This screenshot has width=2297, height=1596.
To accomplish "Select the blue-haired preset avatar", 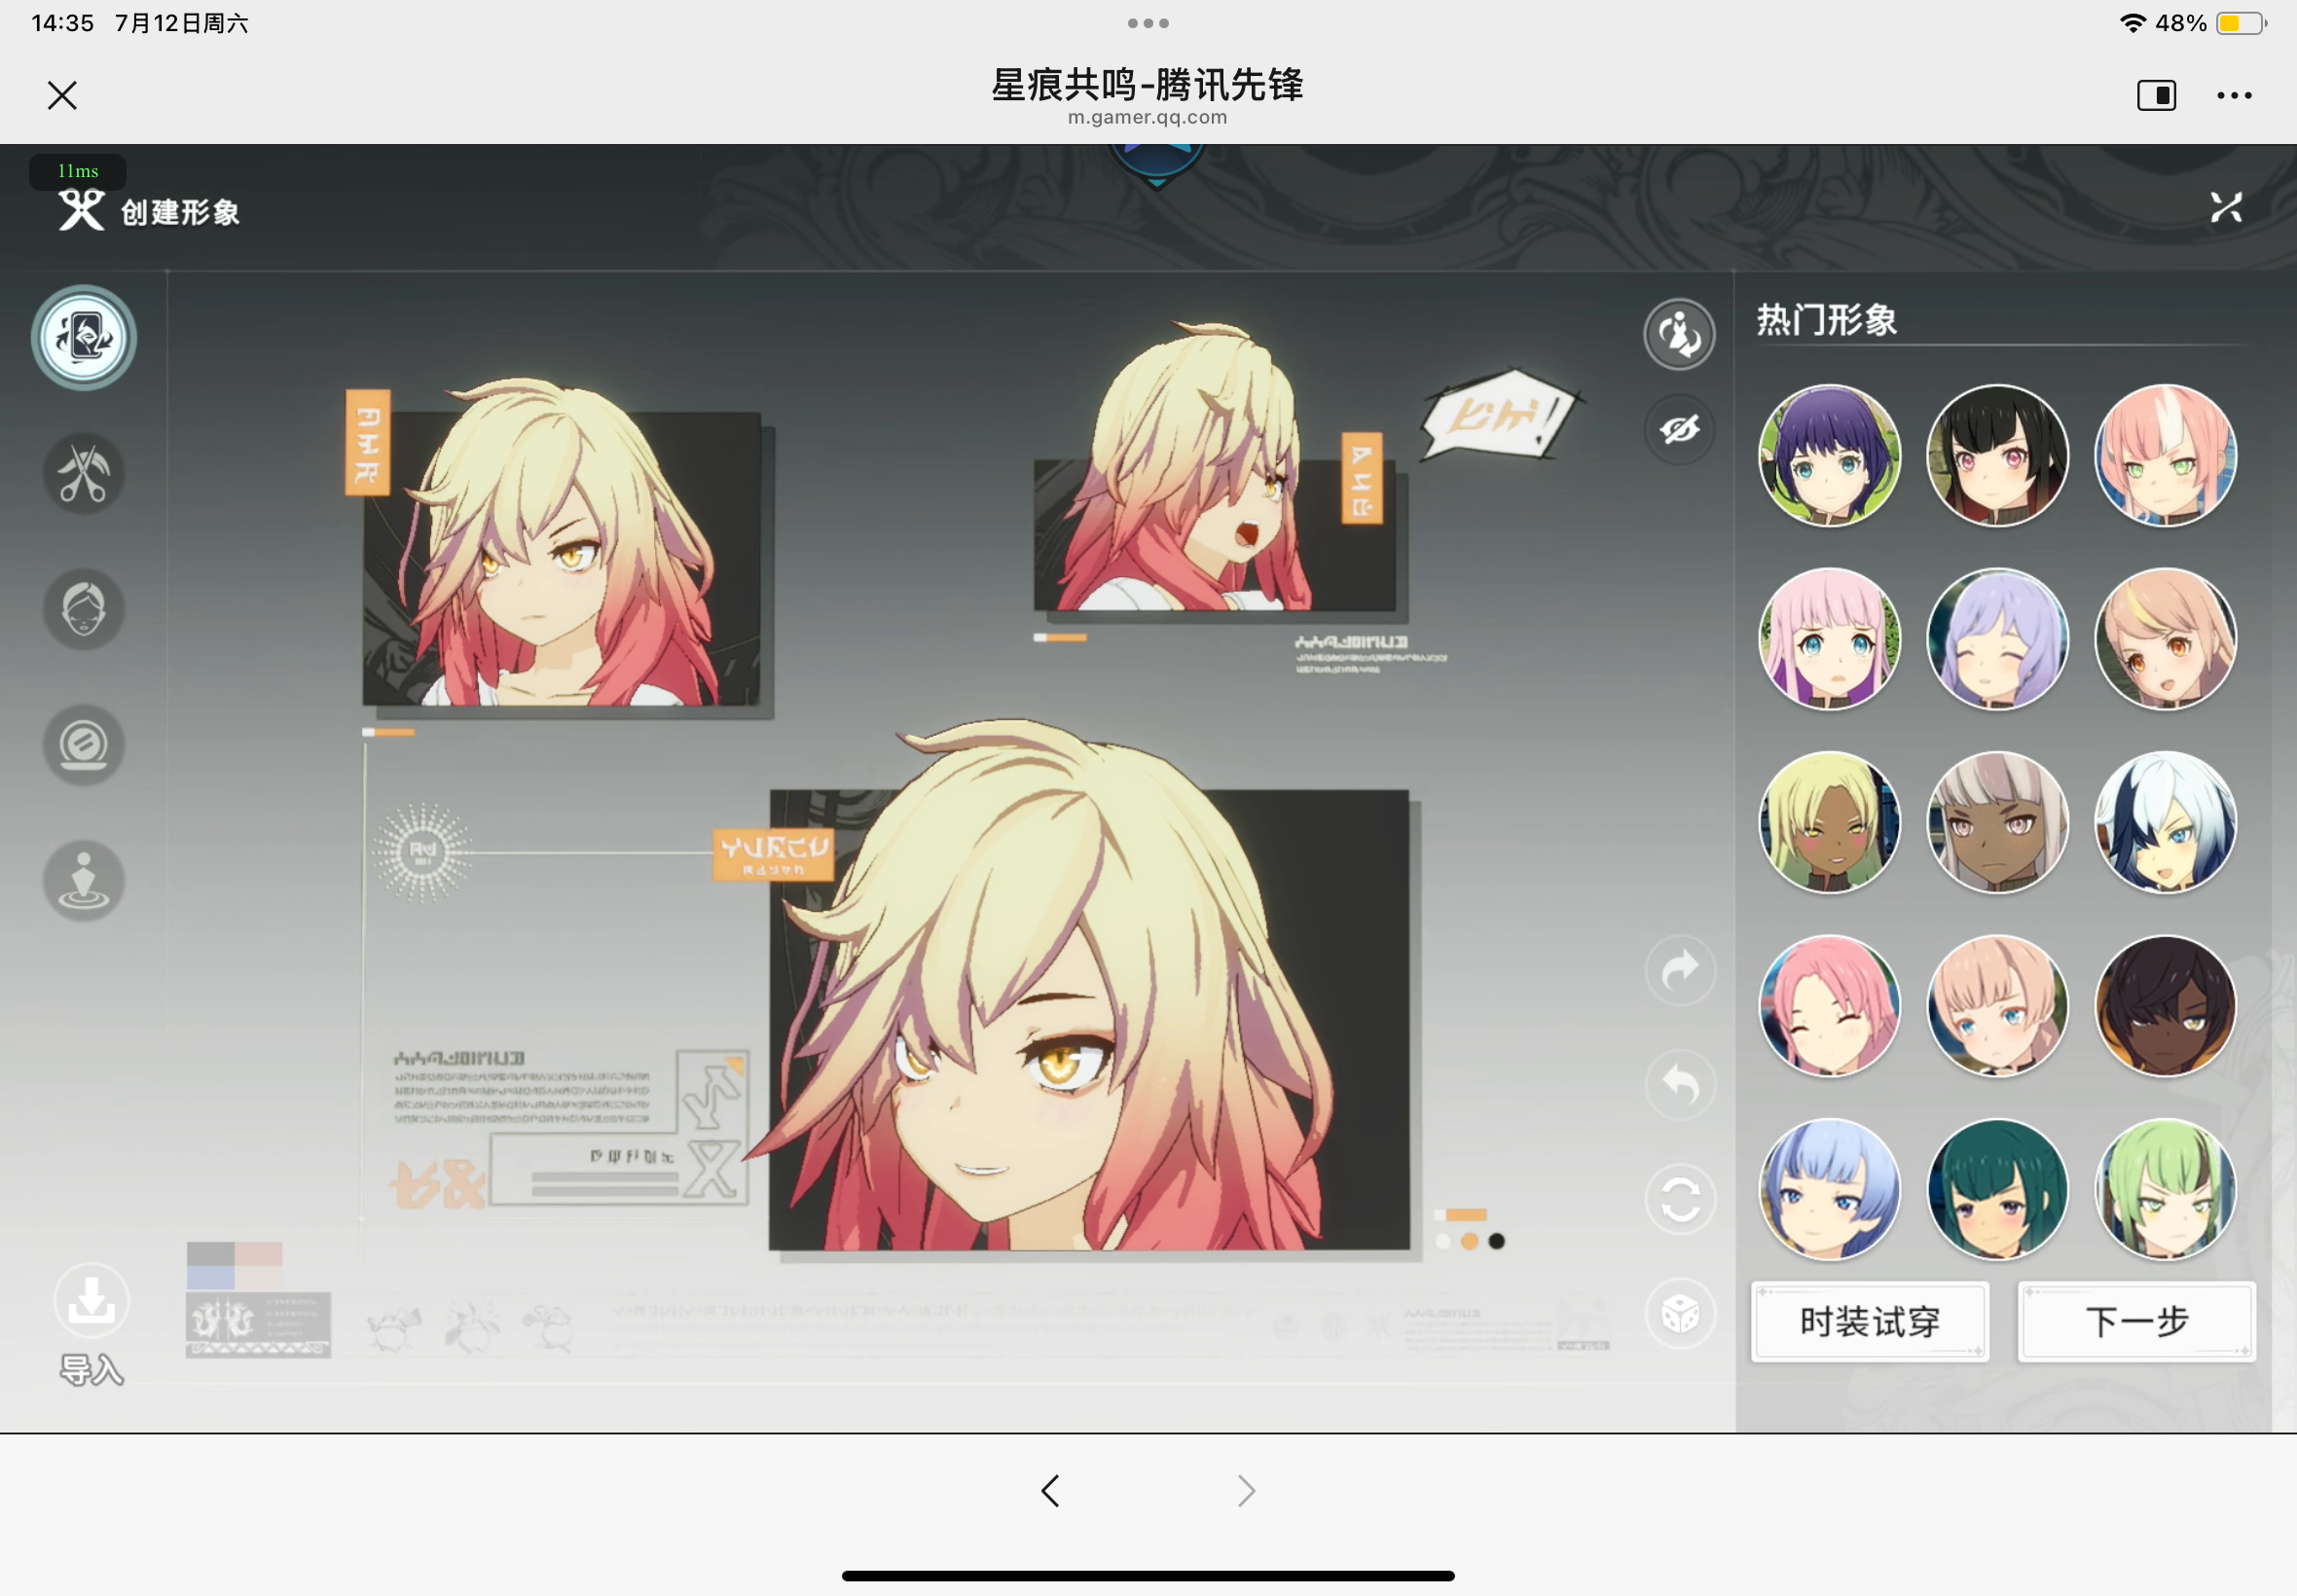I will pyautogui.click(x=1830, y=1190).
